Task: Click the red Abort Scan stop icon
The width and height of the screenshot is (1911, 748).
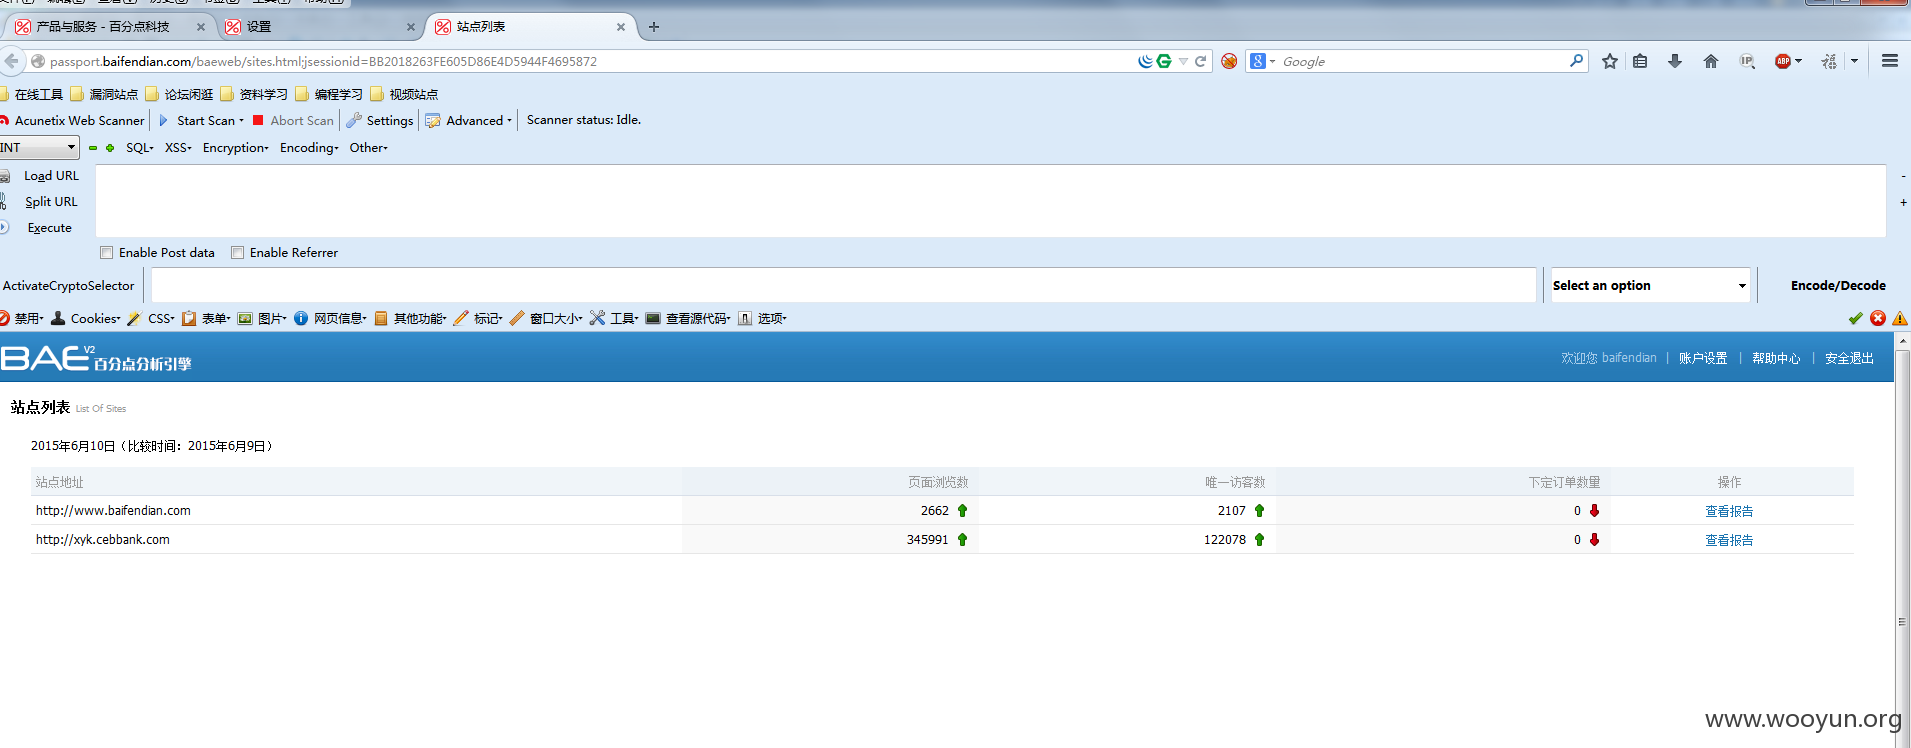Action: click(x=258, y=120)
